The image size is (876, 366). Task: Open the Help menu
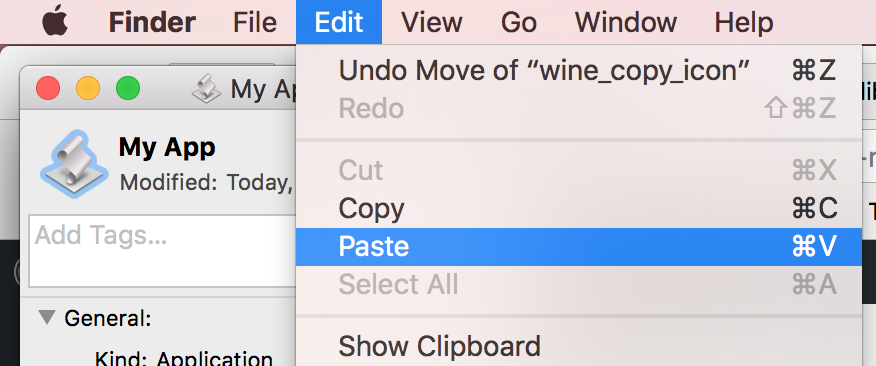click(x=744, y=22)
